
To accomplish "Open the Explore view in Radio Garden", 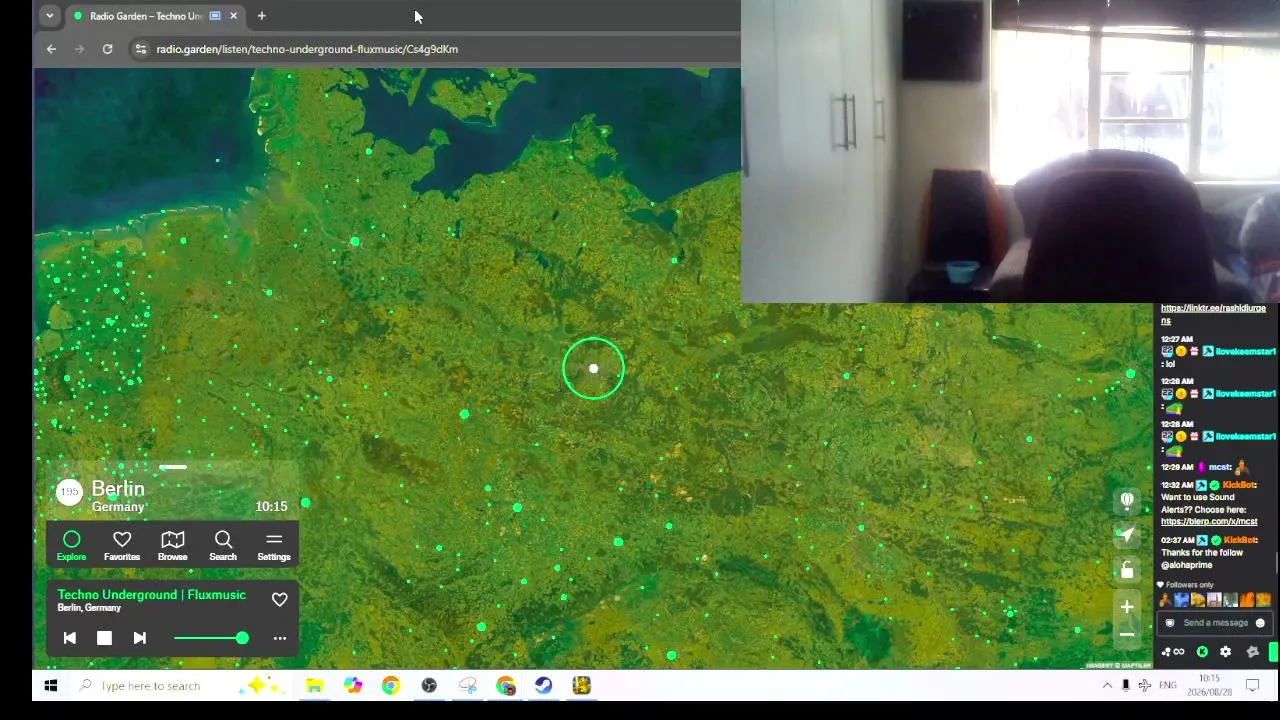I will coord(71,546).
